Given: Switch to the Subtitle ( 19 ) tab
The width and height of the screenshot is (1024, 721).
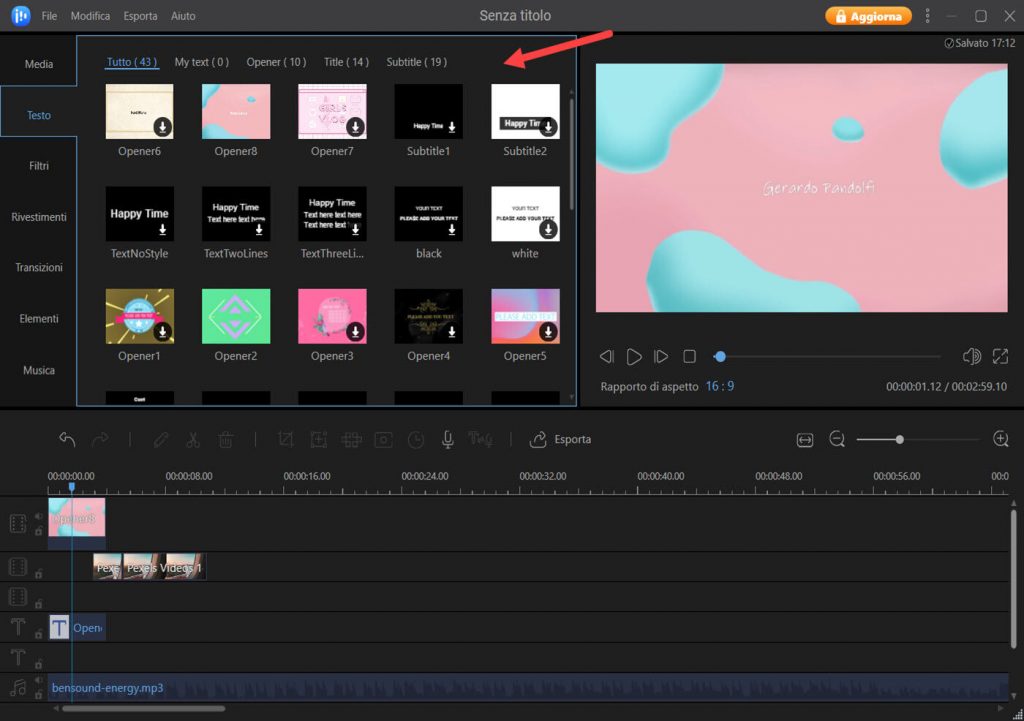Looking at the screenshot, I should [416, 62].
